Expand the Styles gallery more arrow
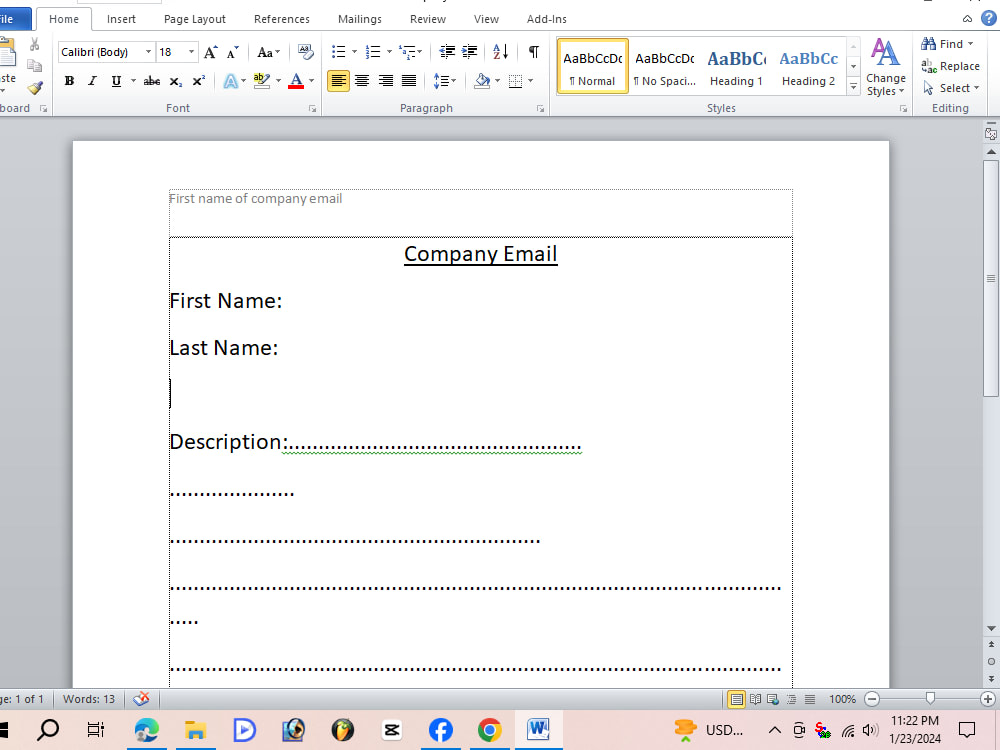Screen dimensions: 1000x750 pos(853,87)
